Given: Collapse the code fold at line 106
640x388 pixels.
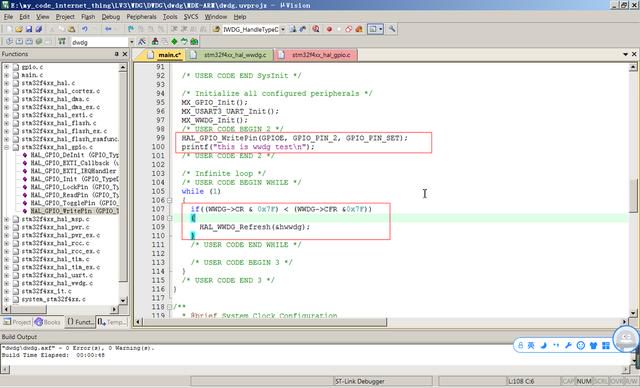Looking at the screenshot, I should (169, 200).
